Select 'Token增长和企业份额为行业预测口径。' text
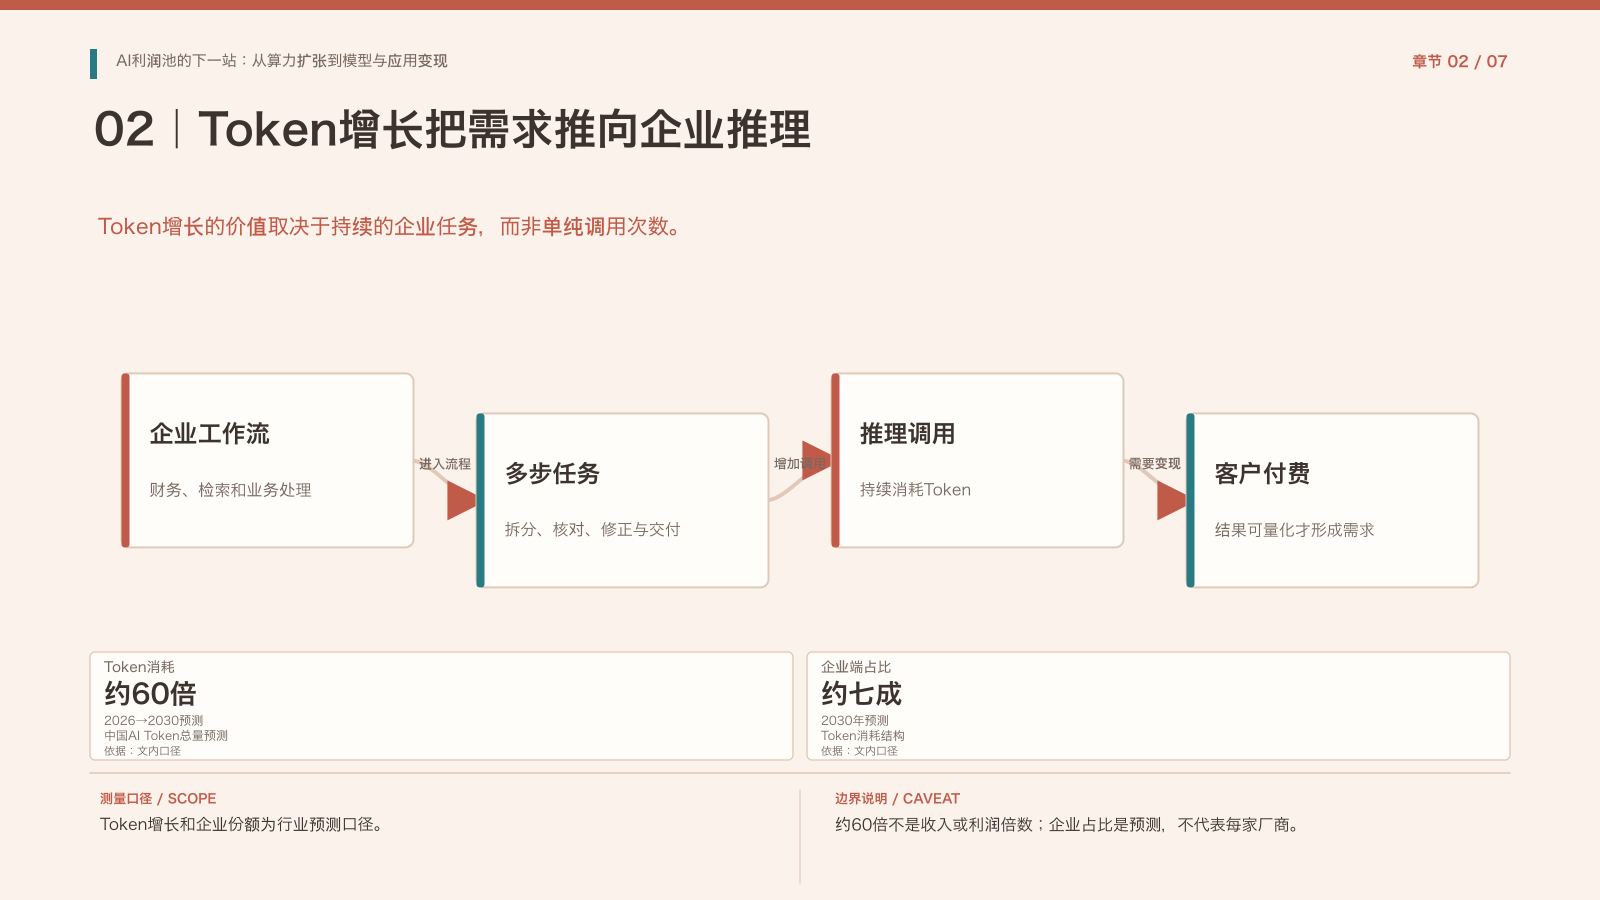Viewport: 1600px width, 900px height. coord(242,825)
